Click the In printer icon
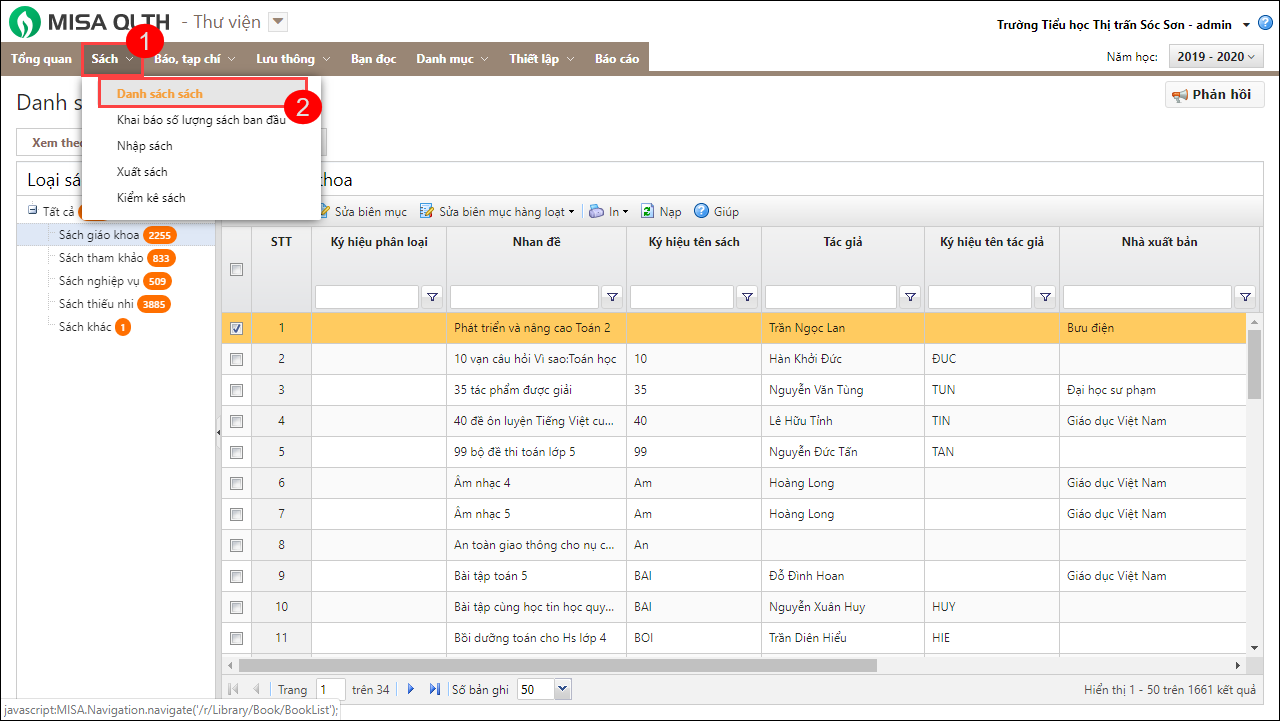 [597, 211]
